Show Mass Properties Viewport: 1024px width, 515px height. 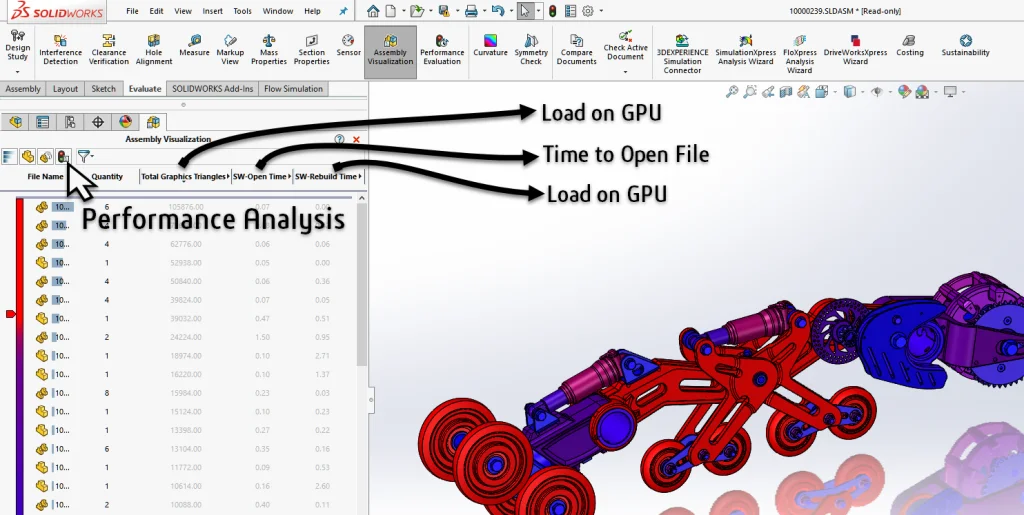269,50
